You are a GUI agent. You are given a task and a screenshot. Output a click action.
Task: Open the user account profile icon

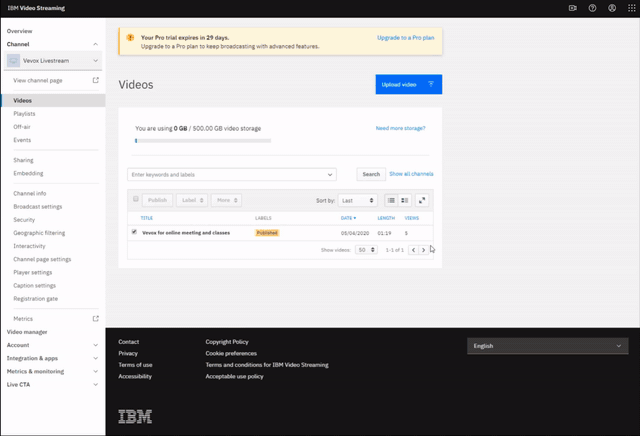pyautogui.click(x=612, y=8)
